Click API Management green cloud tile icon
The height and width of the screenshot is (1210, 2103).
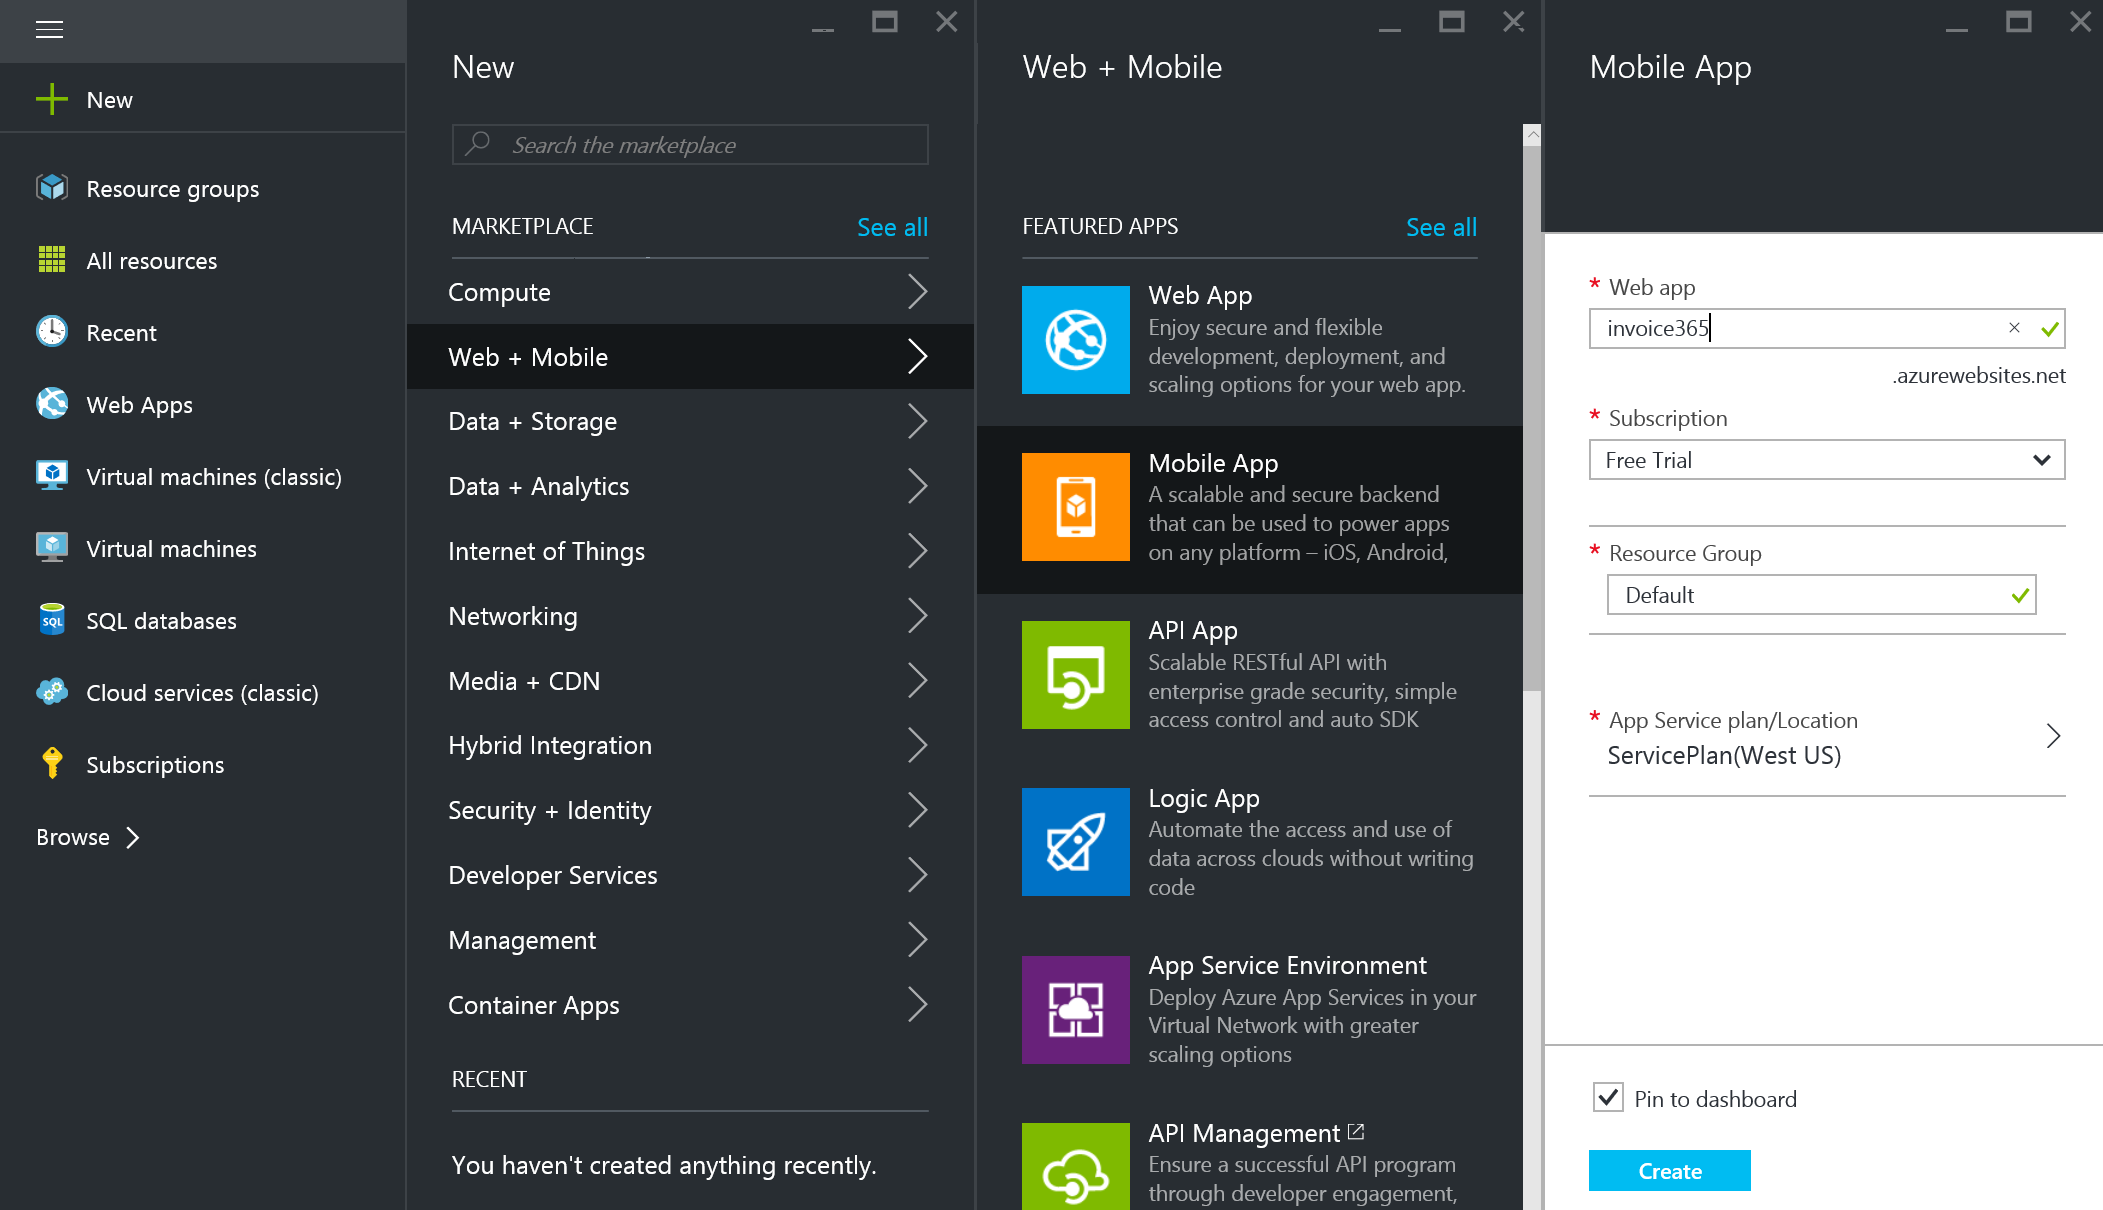pyautogui.click(x=1076, y=1167)
